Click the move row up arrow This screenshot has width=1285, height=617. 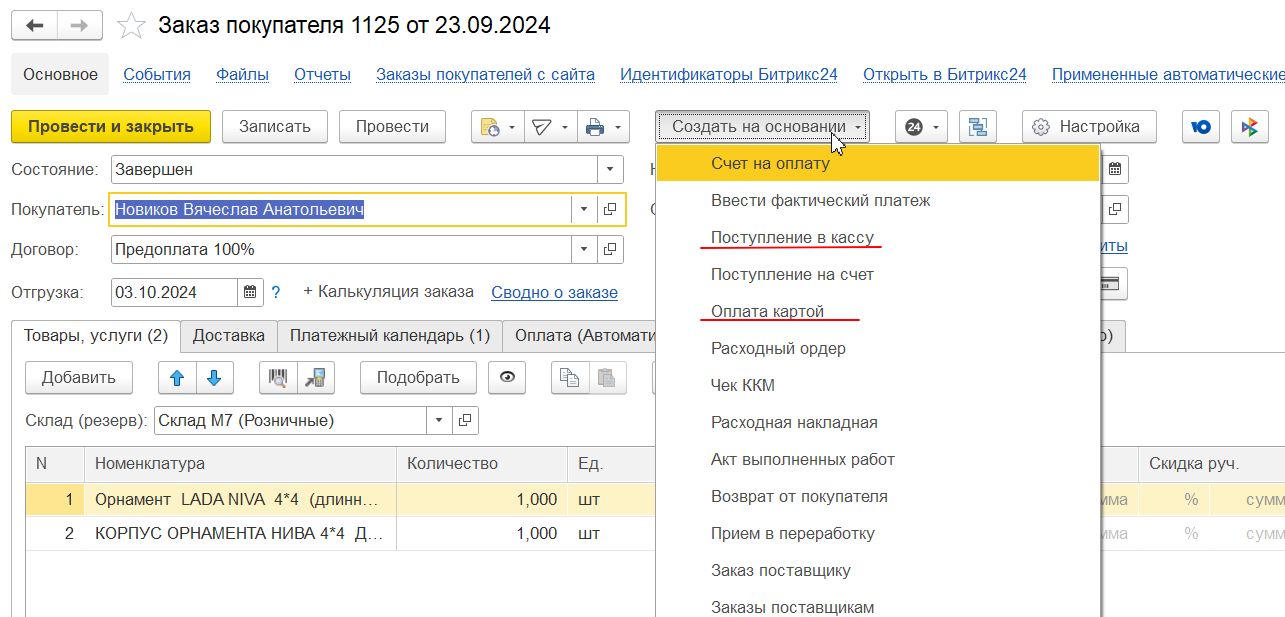pos(177,377)
